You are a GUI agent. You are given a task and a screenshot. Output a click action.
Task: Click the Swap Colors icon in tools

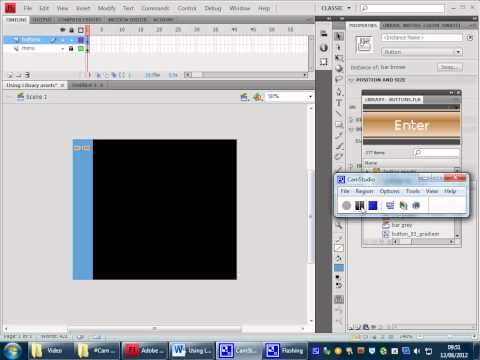[x=339, y=285]
